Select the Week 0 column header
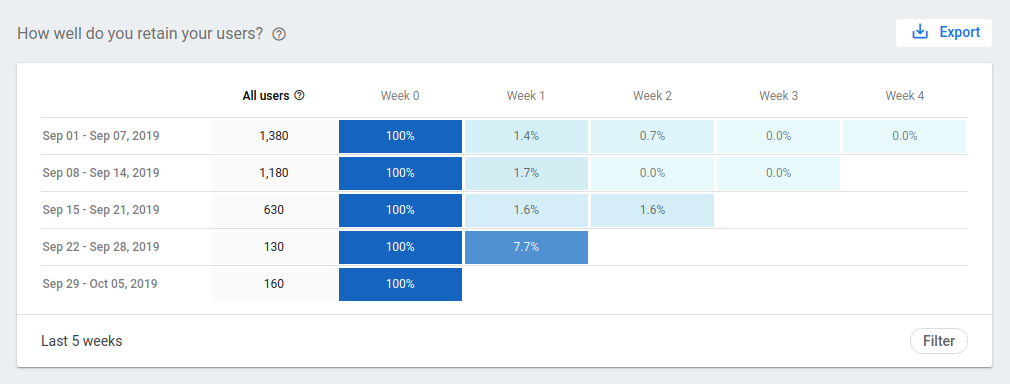Image resolution: width=1010 pixels, height=384 pixels. tap(400, 96)
